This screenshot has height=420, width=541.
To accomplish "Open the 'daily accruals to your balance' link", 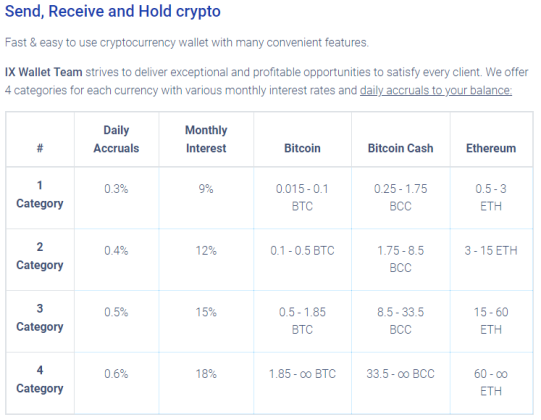I will 436,90.
